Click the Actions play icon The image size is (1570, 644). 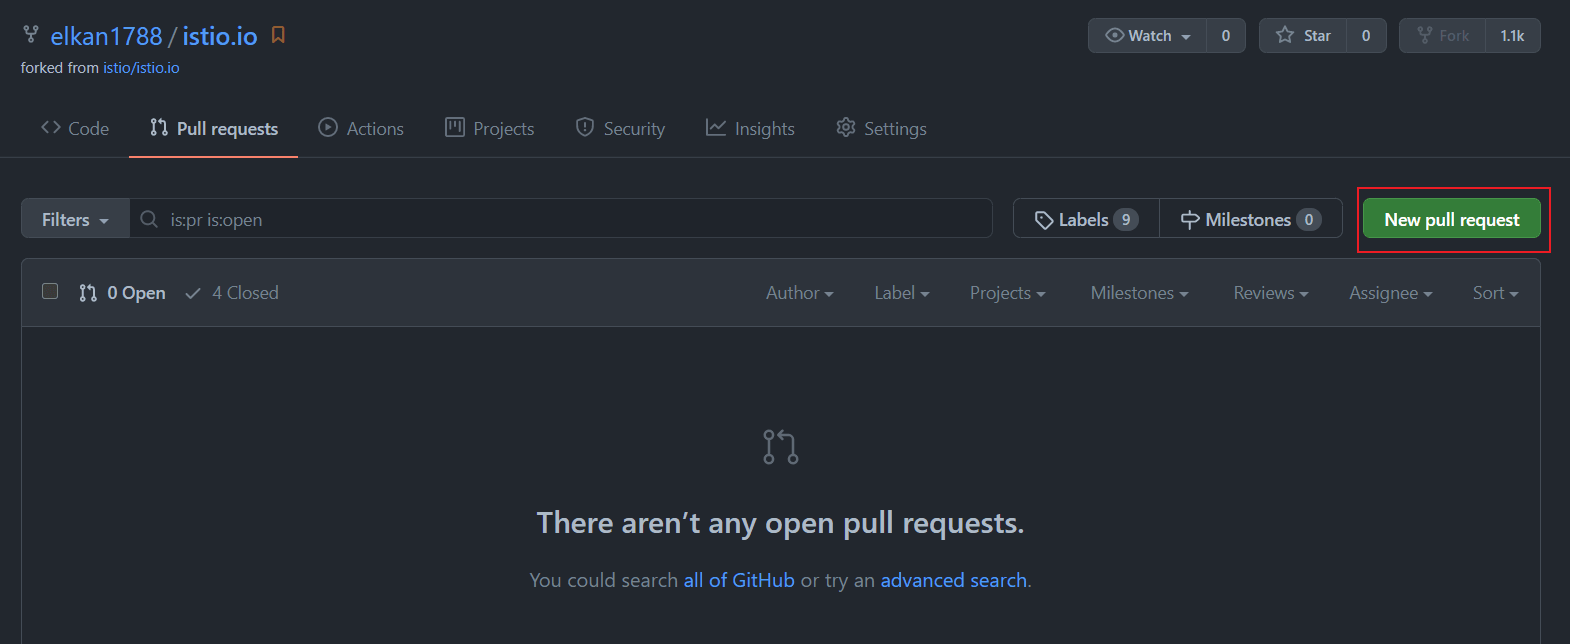328,127
